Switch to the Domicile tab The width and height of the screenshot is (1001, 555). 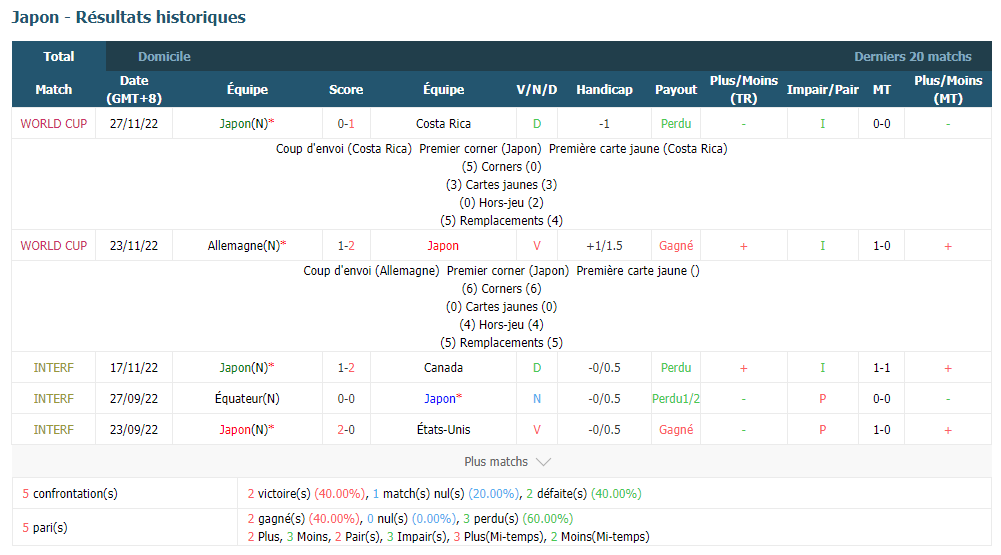pyautogui.click(x=164, y=56)
